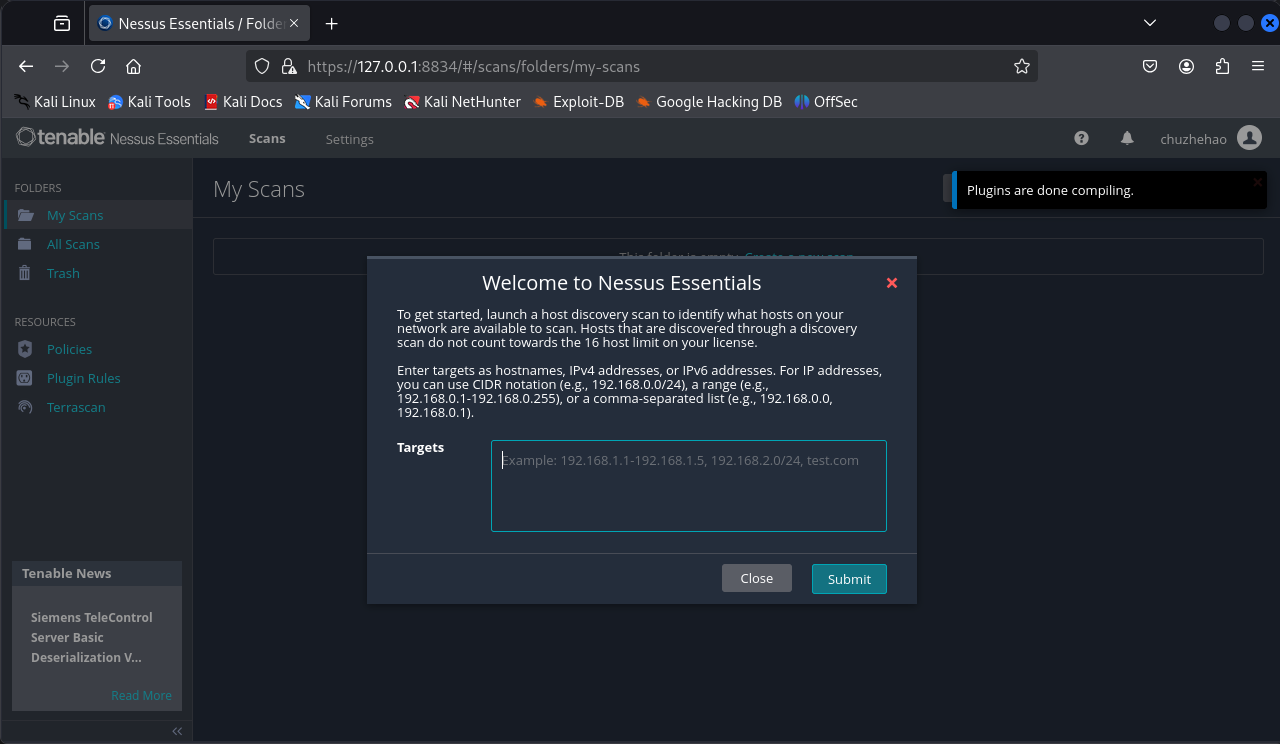Switch to the Settings top tab
This screenshot has width=1280, height=744.
pyautogui.click(x=349, y=139)
